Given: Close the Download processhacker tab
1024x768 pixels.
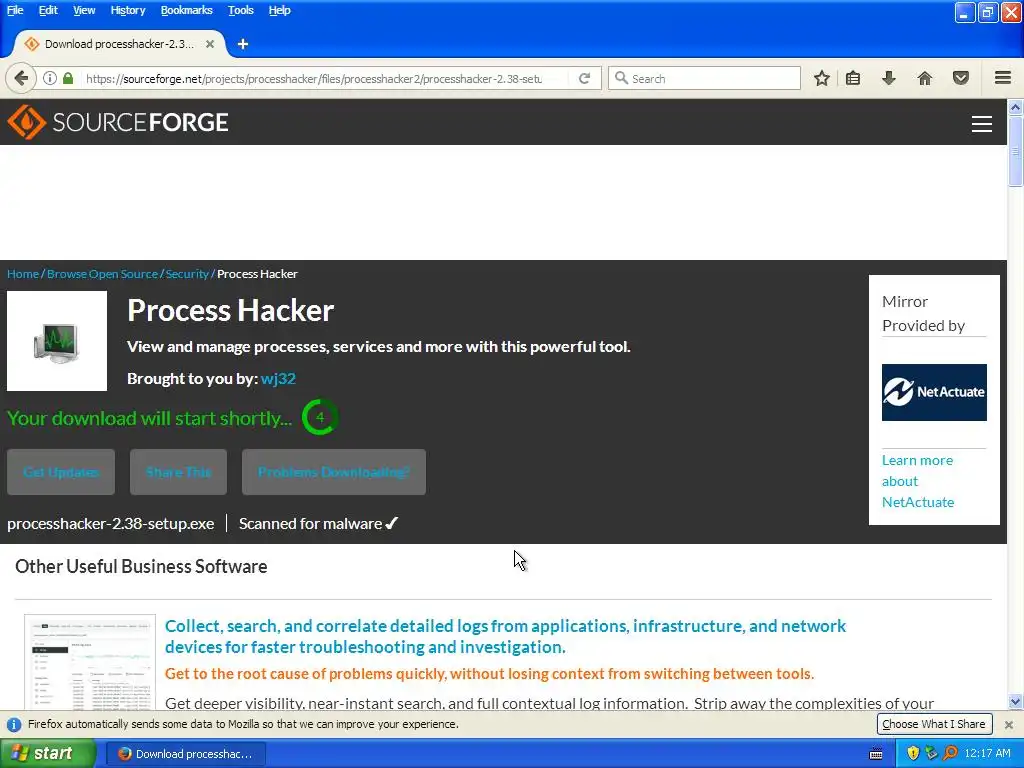Looking at the screenshot, I should pyautogui.click(x=210, y=44).
